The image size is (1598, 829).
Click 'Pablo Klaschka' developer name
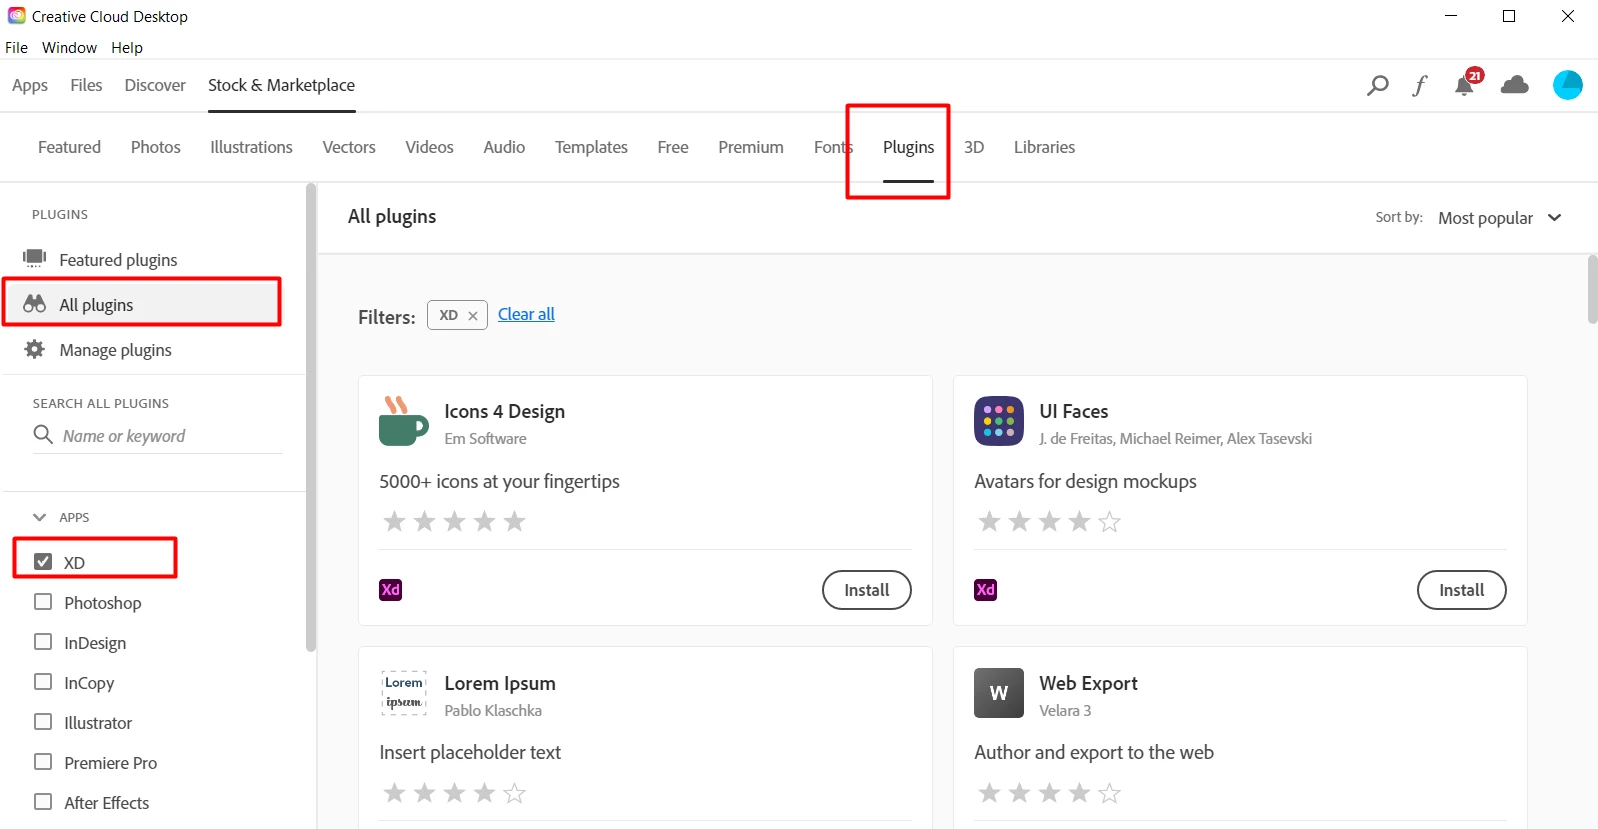pos(493,710)
